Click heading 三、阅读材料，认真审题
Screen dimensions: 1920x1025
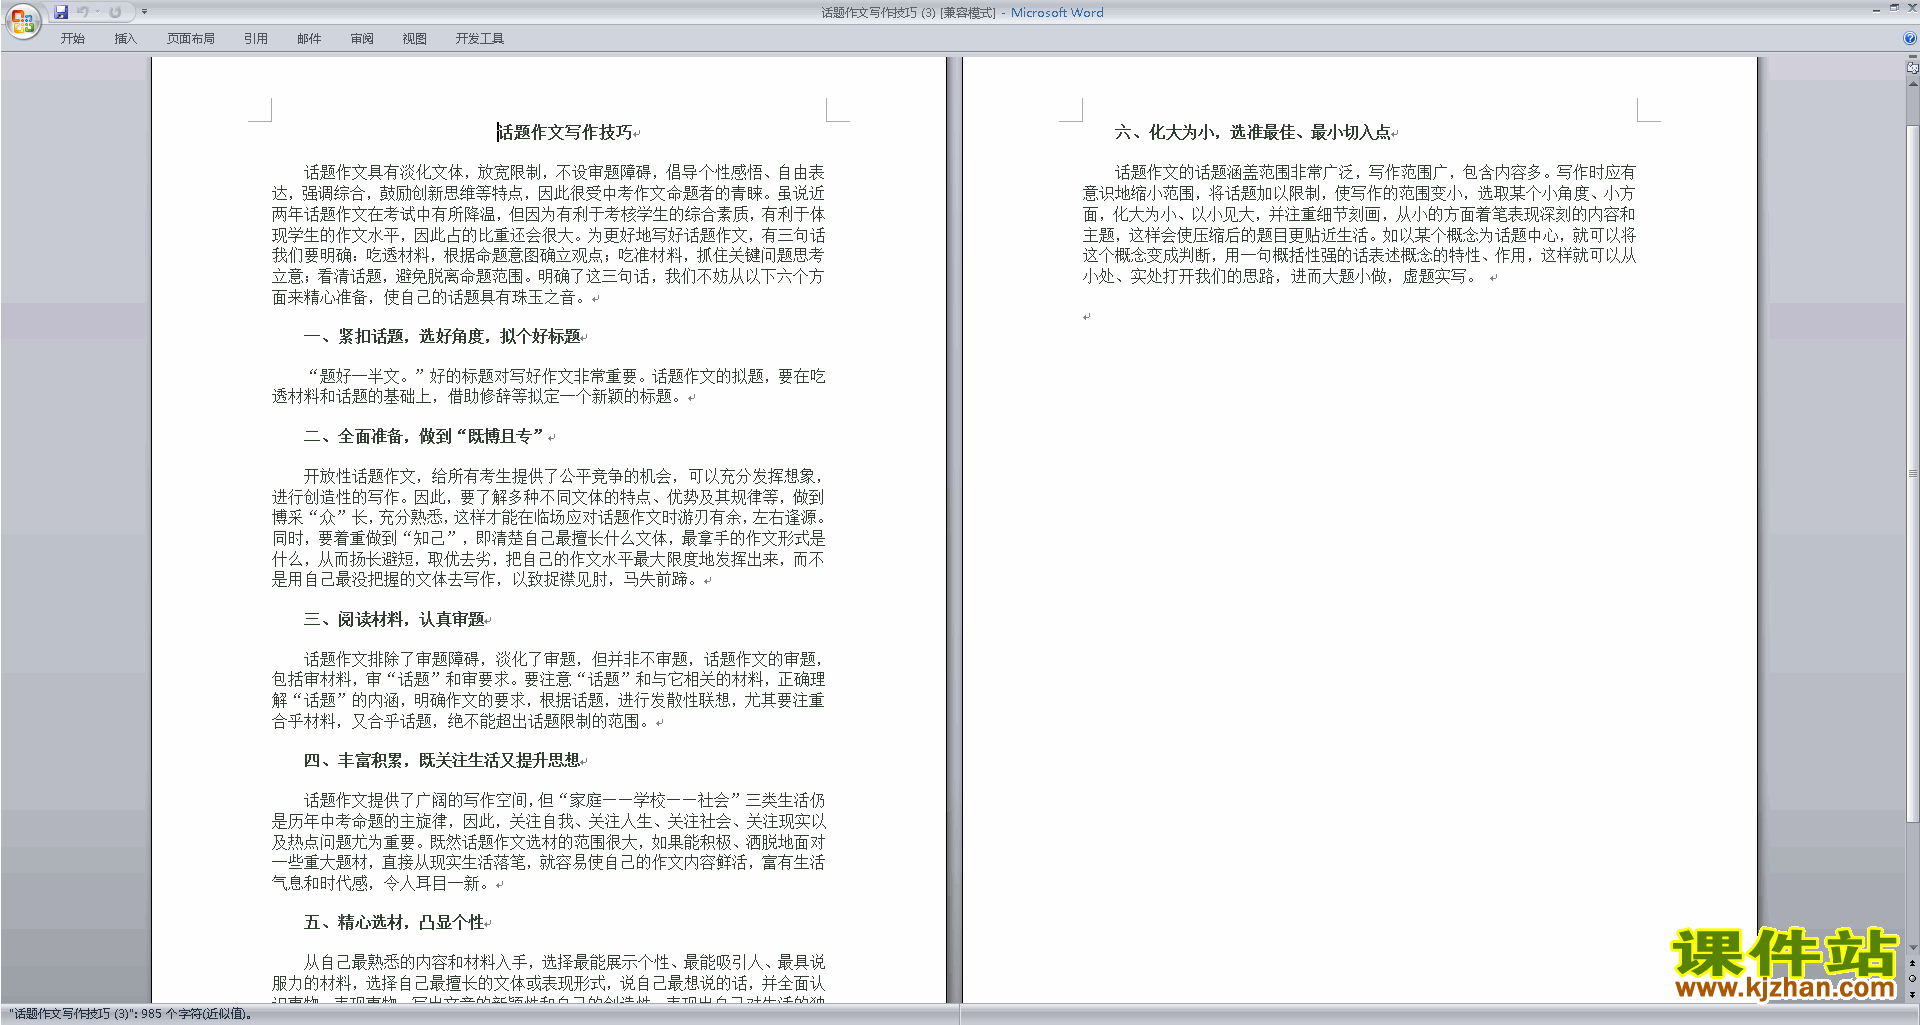coord(394,619)
